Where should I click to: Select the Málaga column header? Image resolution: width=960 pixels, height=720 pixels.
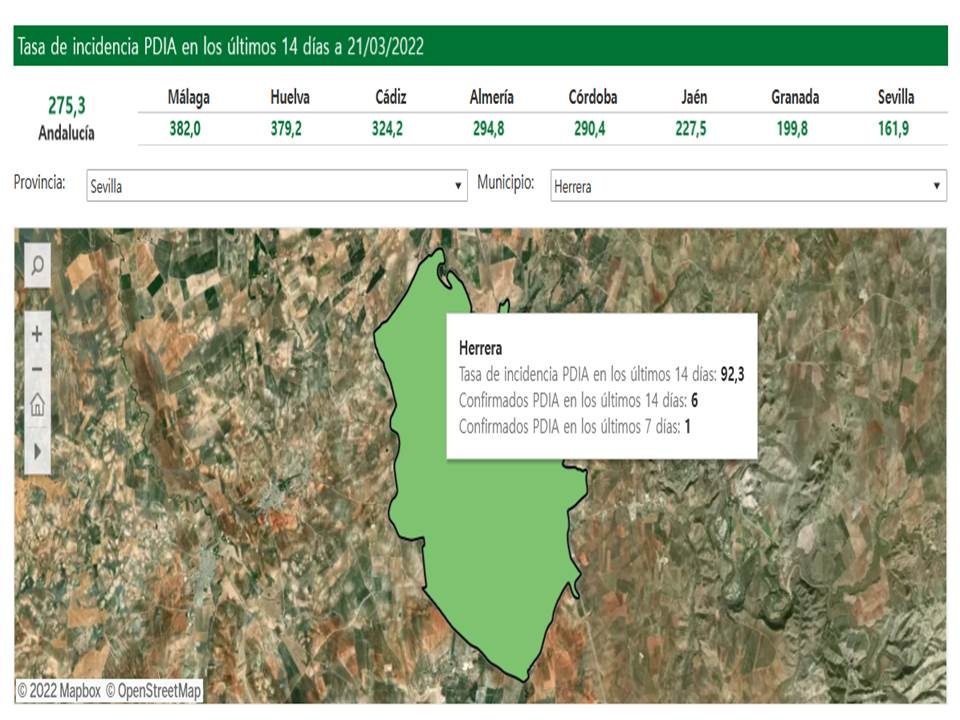[x=191, y=98]
